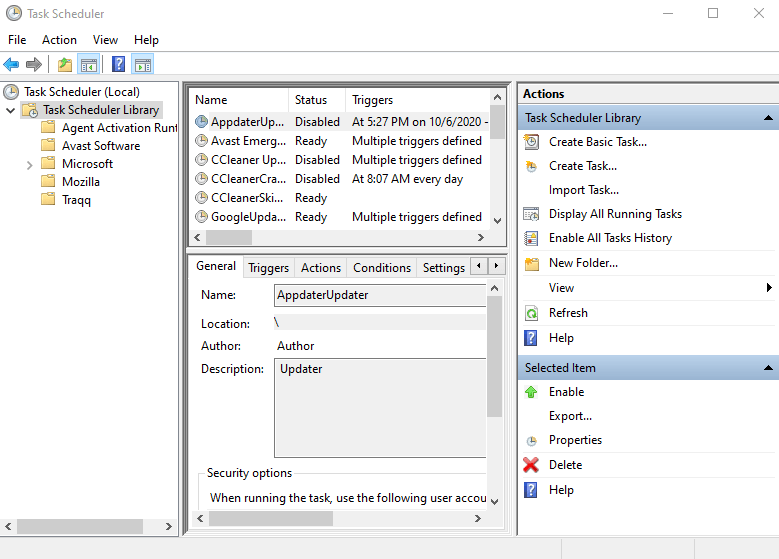
Task: Click the GoogleUpdate task clock icon
Action: tap(201, 217)
